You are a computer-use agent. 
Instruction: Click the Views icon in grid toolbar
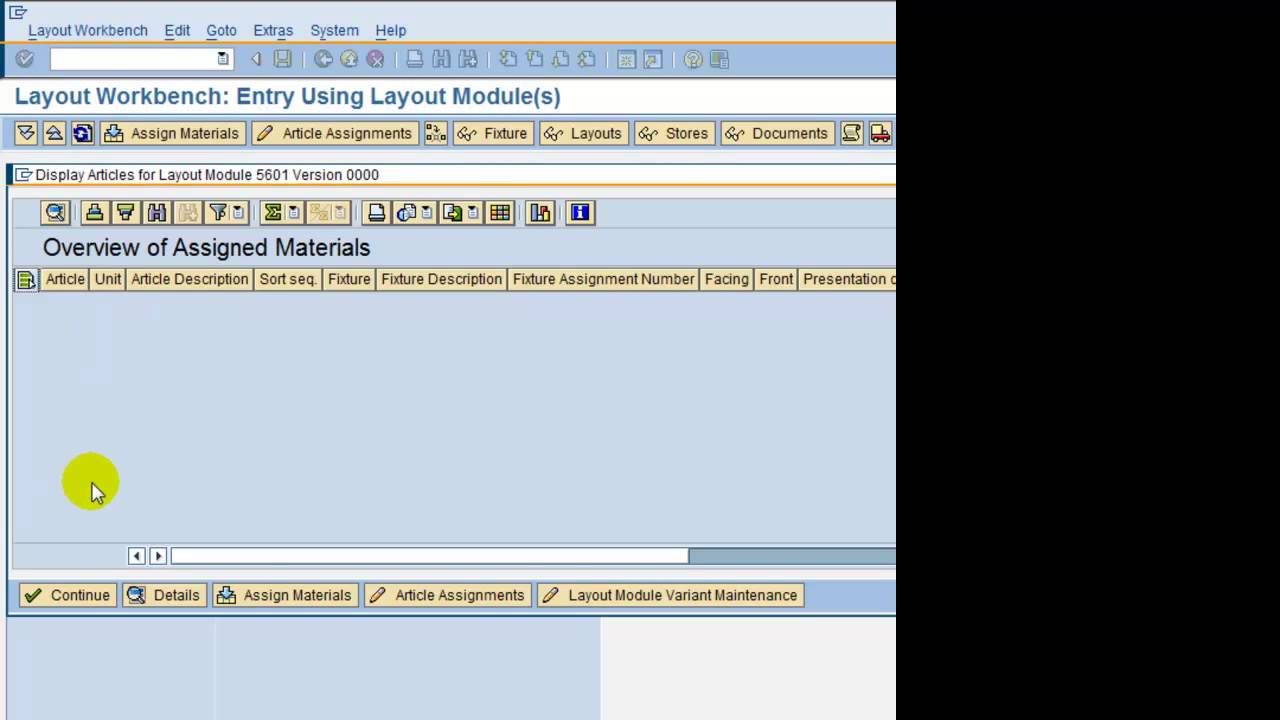[x=406, y=212]
